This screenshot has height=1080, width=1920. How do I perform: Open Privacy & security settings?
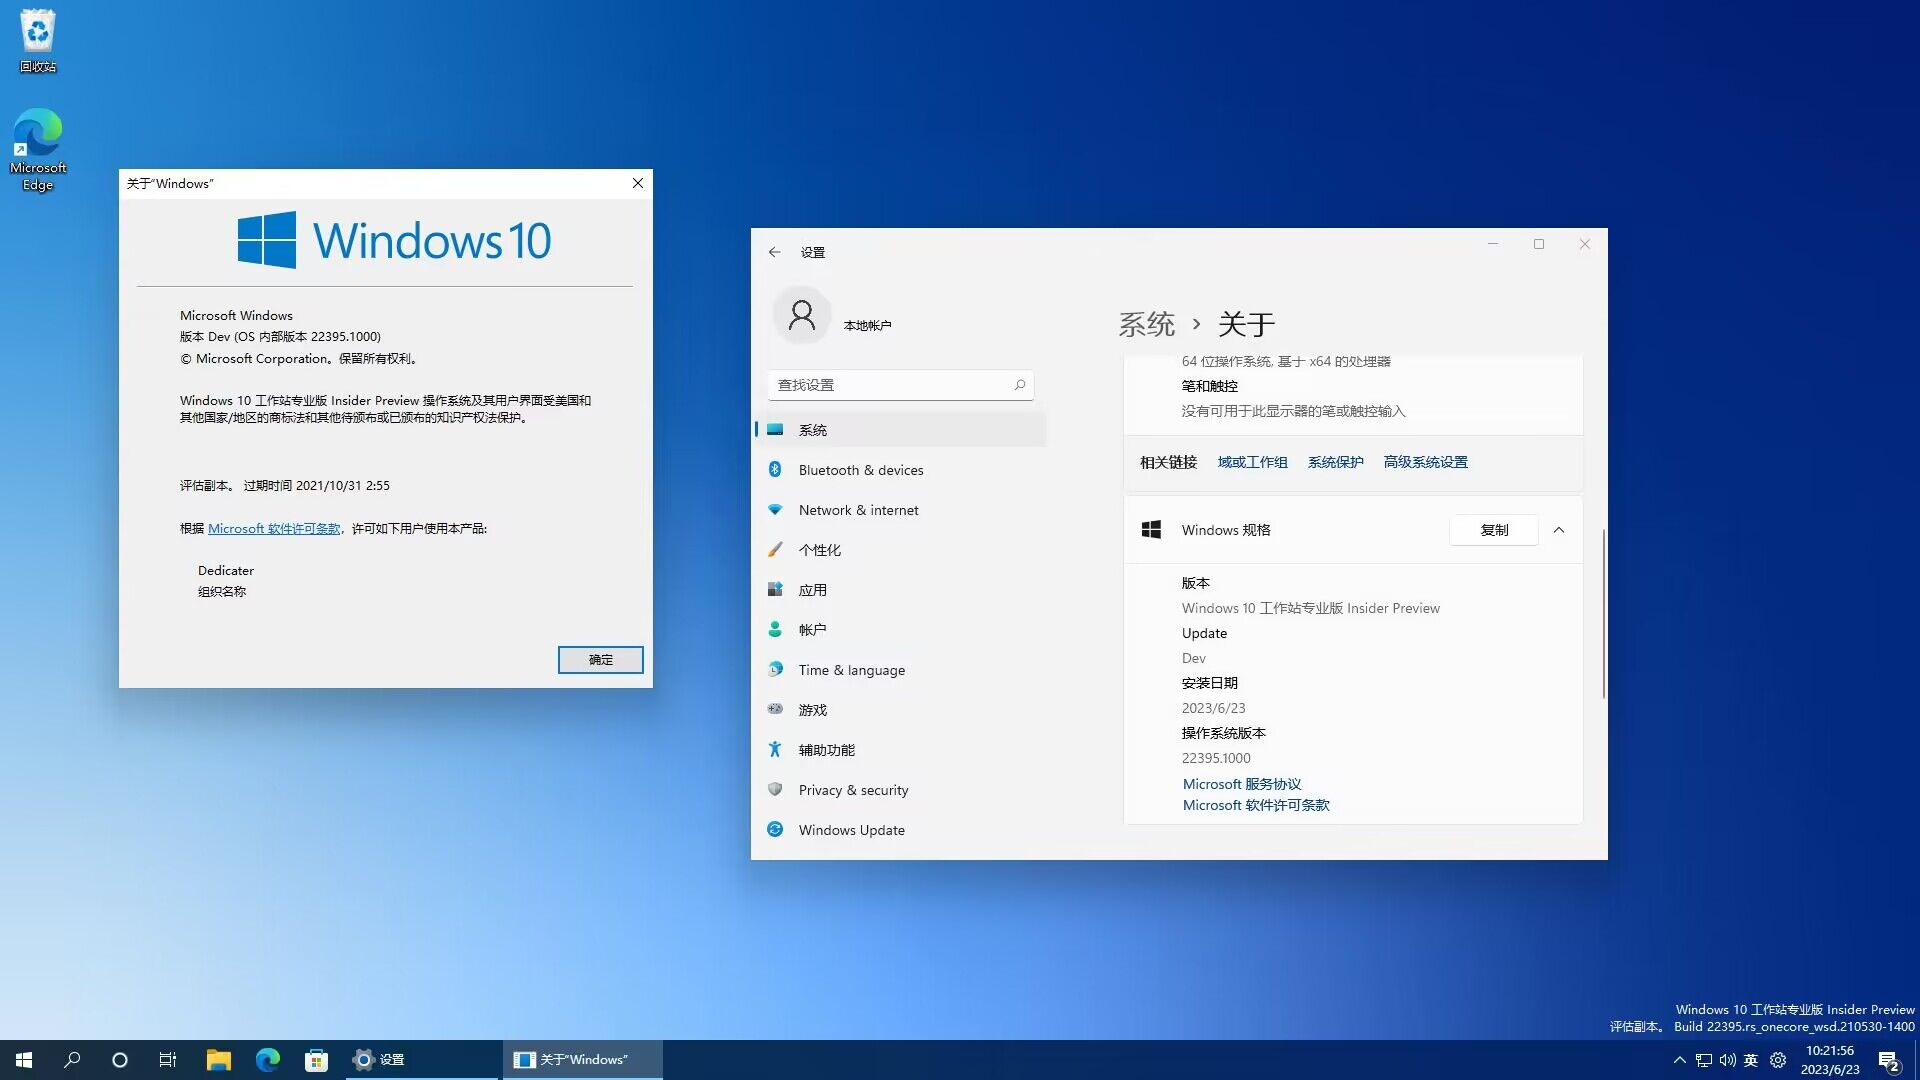[x=853, y=790]
